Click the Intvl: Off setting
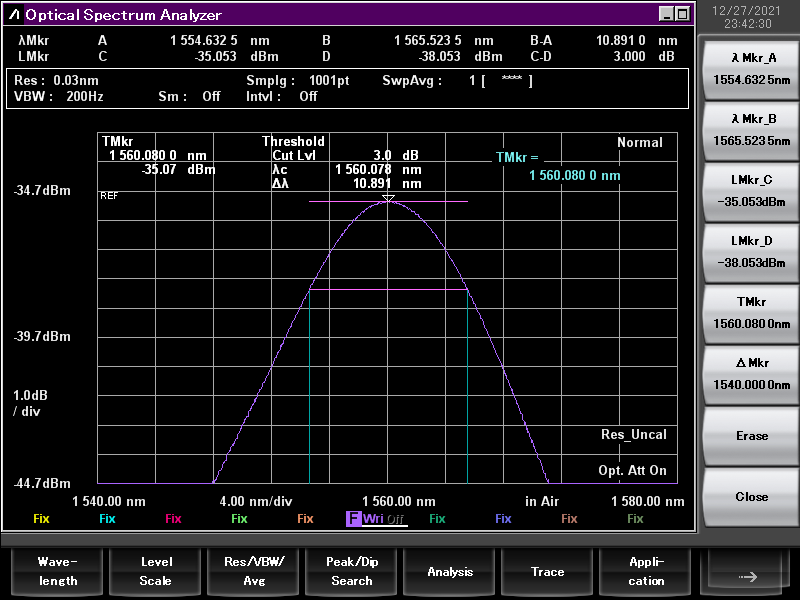Screen dimensions: 800x600 coord(282,96)
